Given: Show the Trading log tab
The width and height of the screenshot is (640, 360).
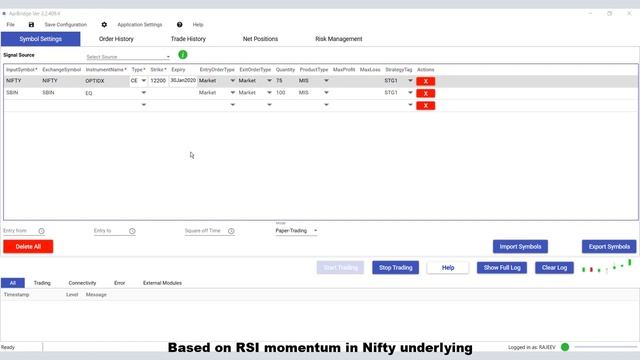Looking at the screenshot, I should coord(42,283).
